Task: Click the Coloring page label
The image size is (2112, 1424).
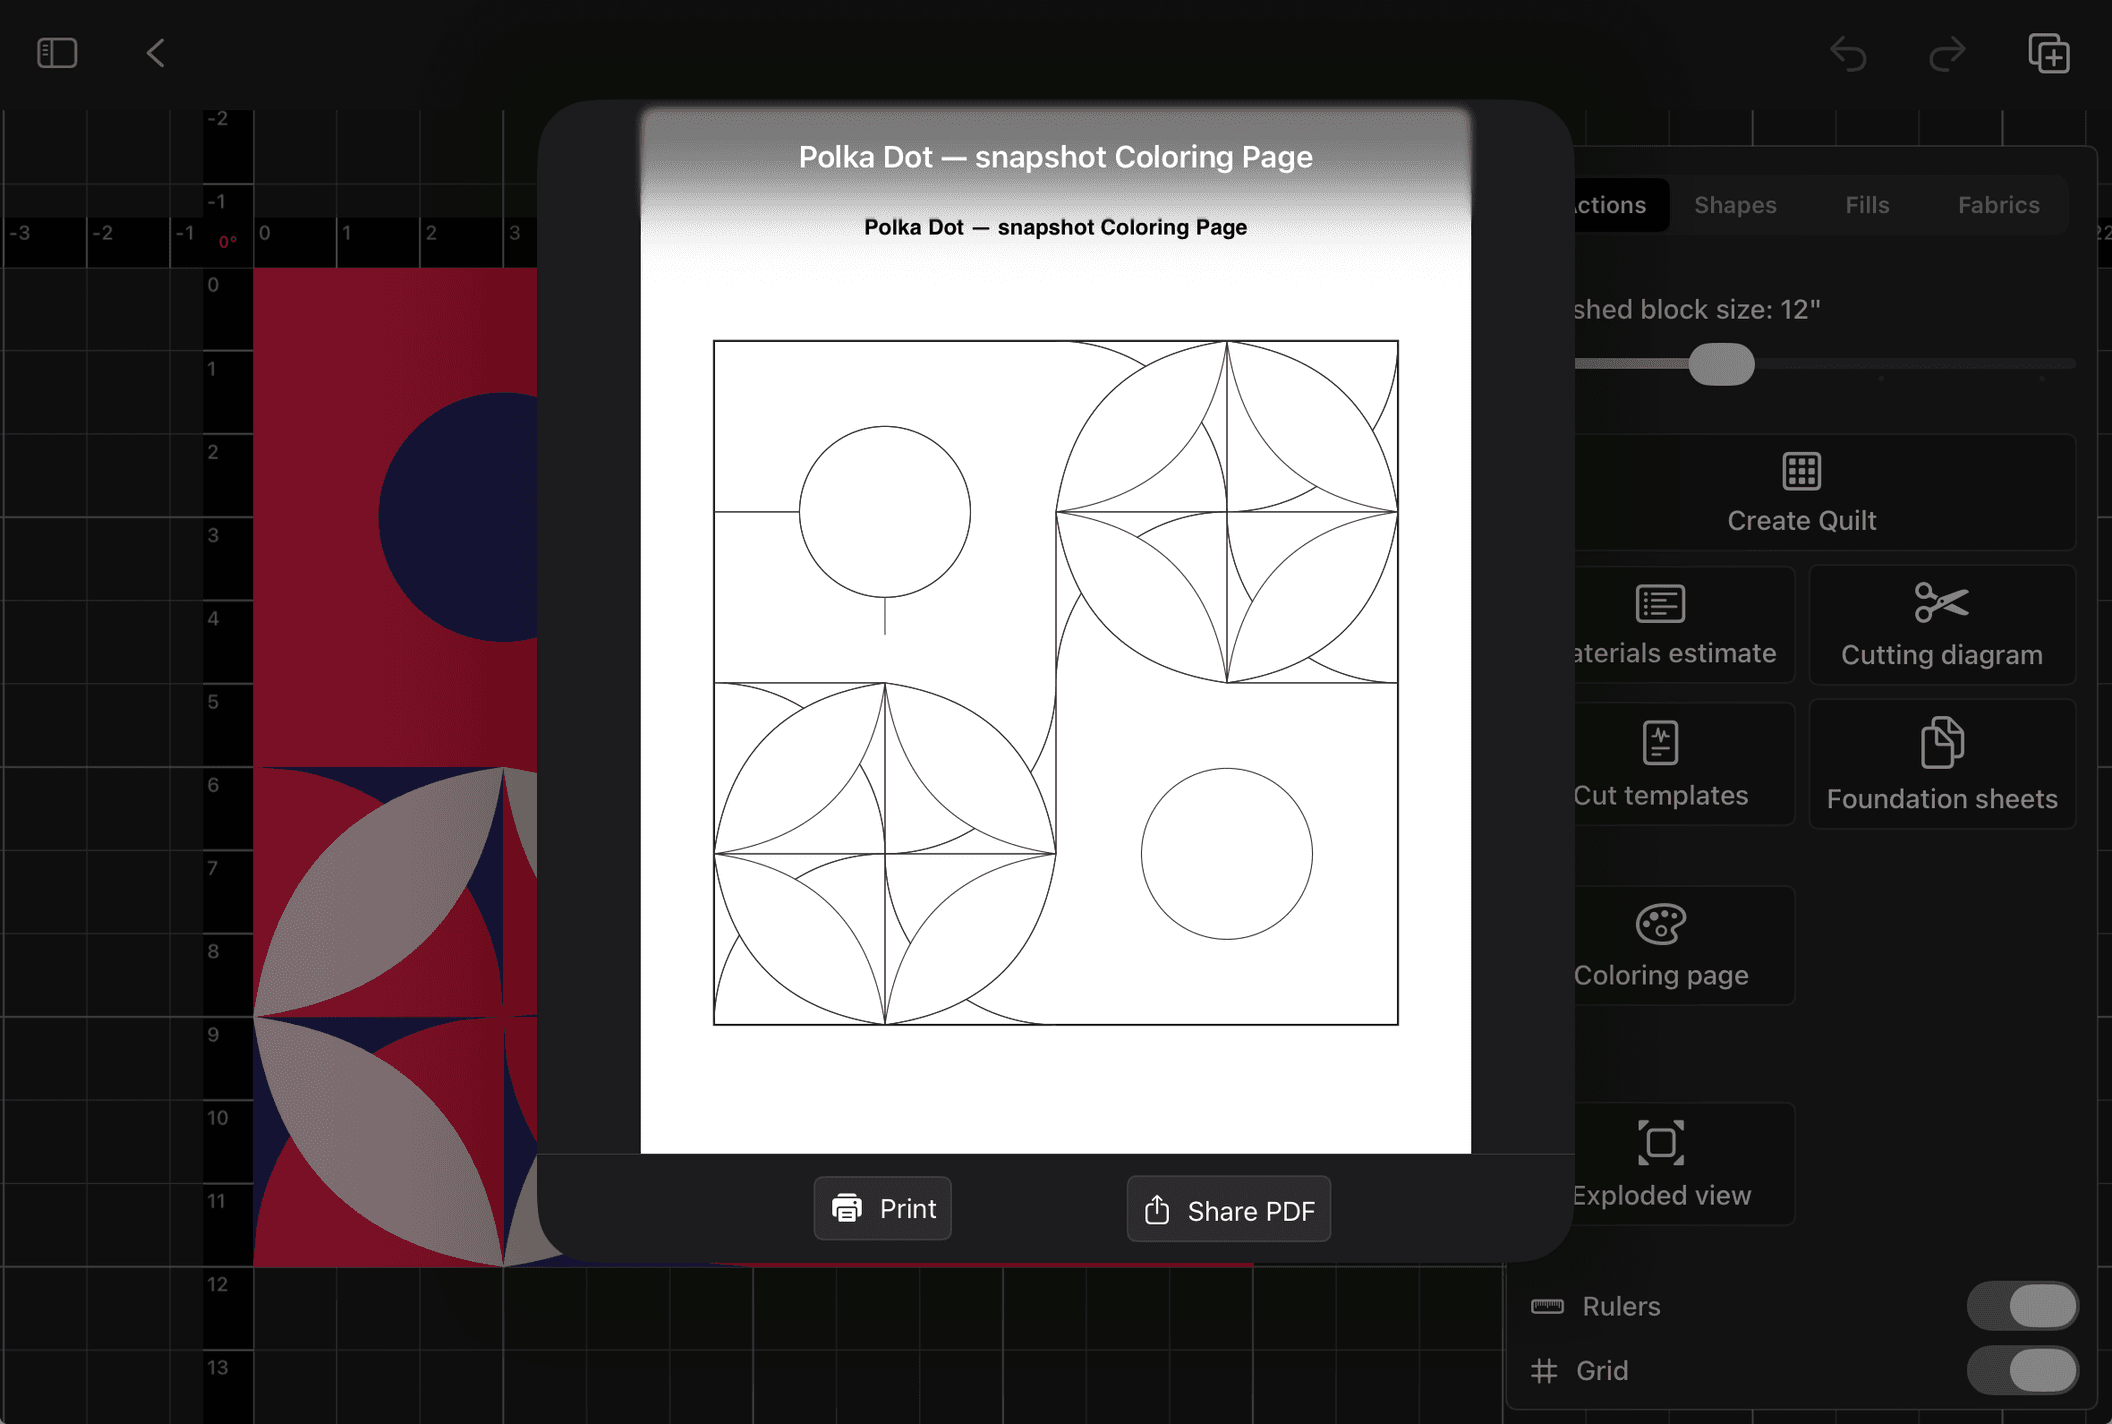Action: [1661, 975]
